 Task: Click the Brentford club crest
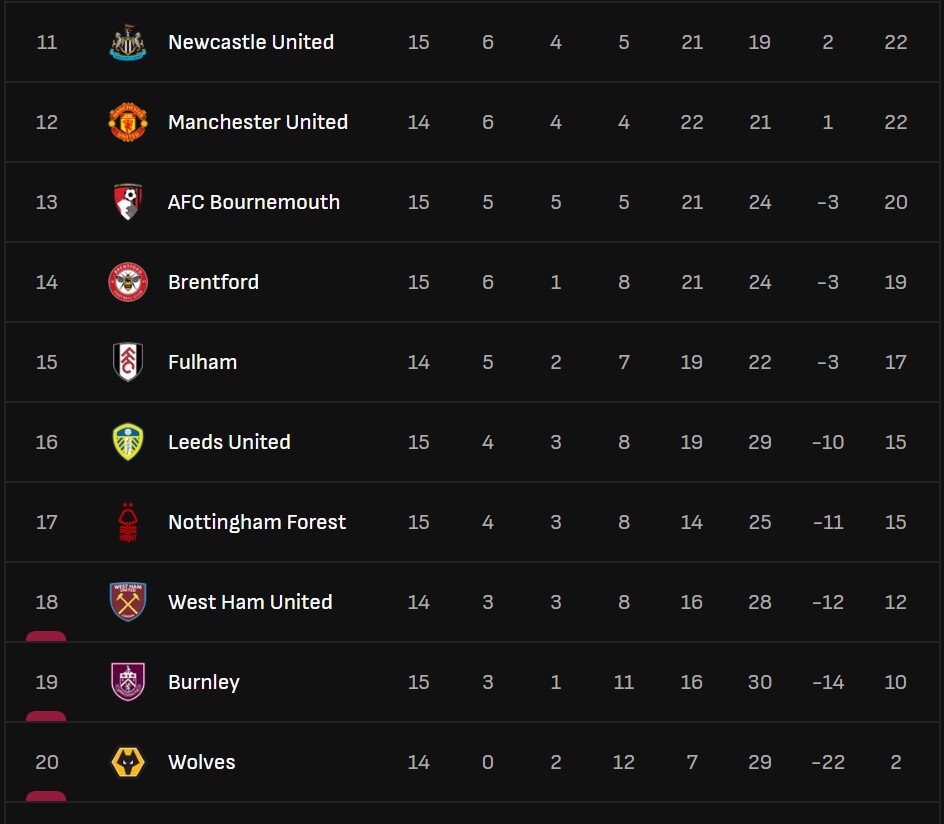pyautogui.click(x=128, y=282)
